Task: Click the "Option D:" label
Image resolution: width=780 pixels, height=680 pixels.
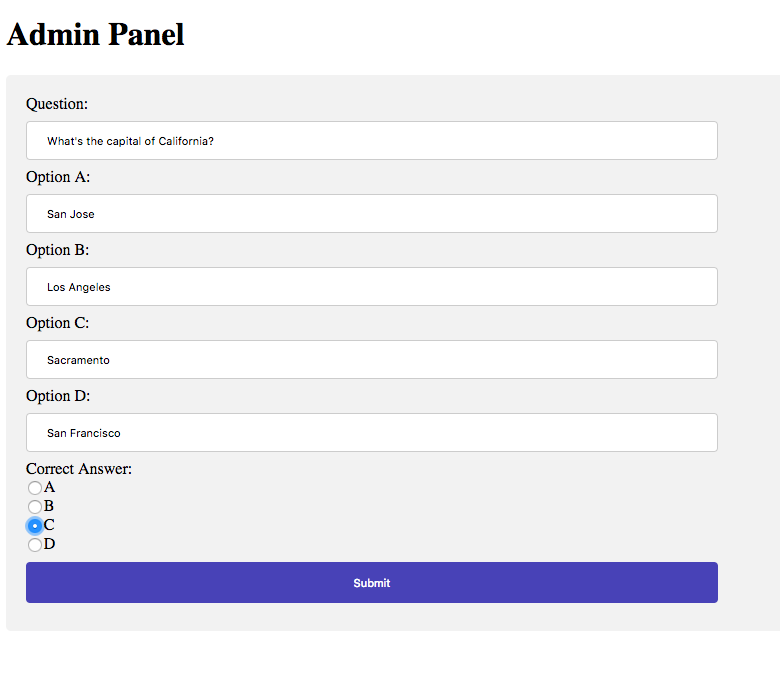Action: pyautogui.click(x=58, y=396)
